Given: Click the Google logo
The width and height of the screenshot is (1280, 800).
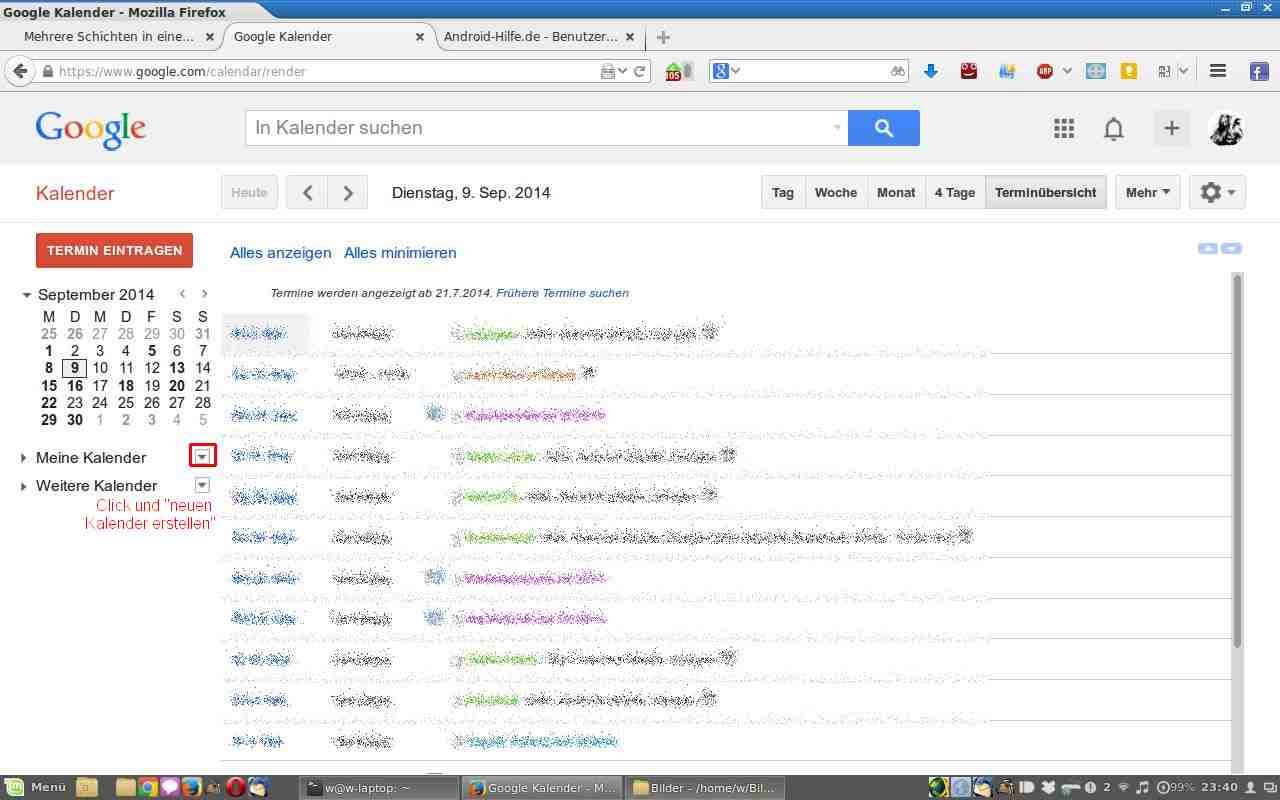Looking at the screenshot, I should pyautogui.click(x=91, y=129).
